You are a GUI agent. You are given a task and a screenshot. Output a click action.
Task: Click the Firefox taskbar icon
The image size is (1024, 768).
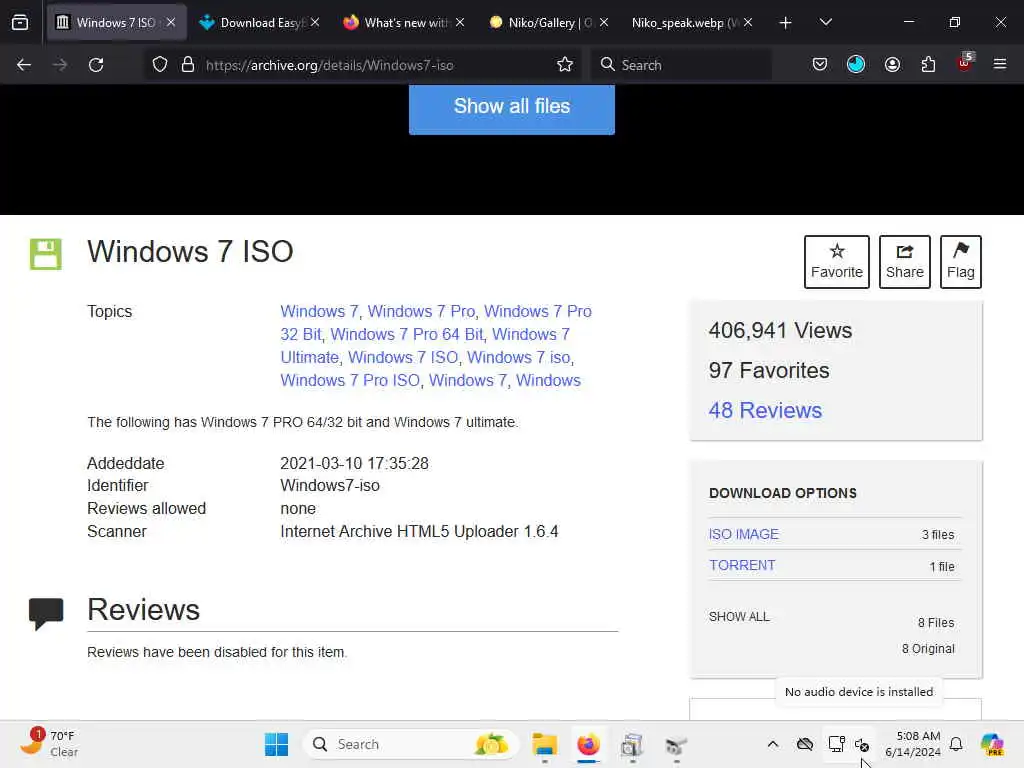tap(588, 744)
